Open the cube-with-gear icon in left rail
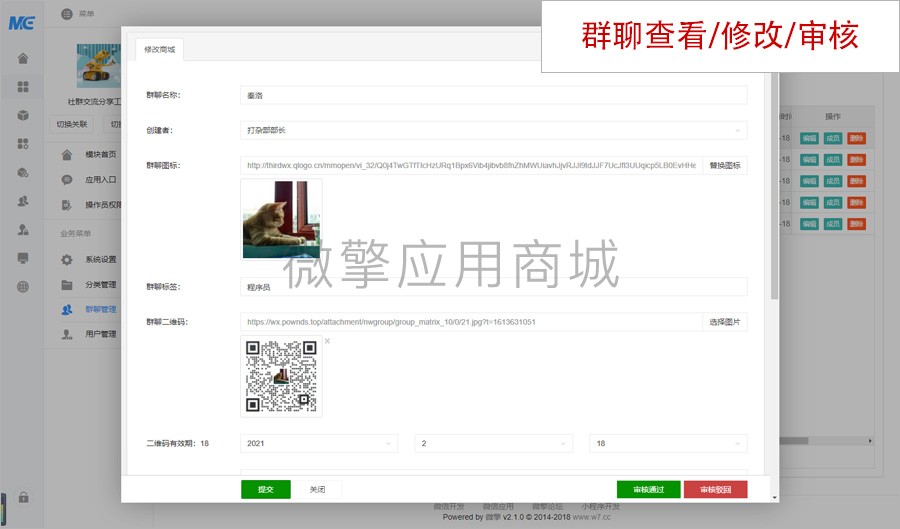The width and height of the screenshot is (900, 529). coord(23,172)
